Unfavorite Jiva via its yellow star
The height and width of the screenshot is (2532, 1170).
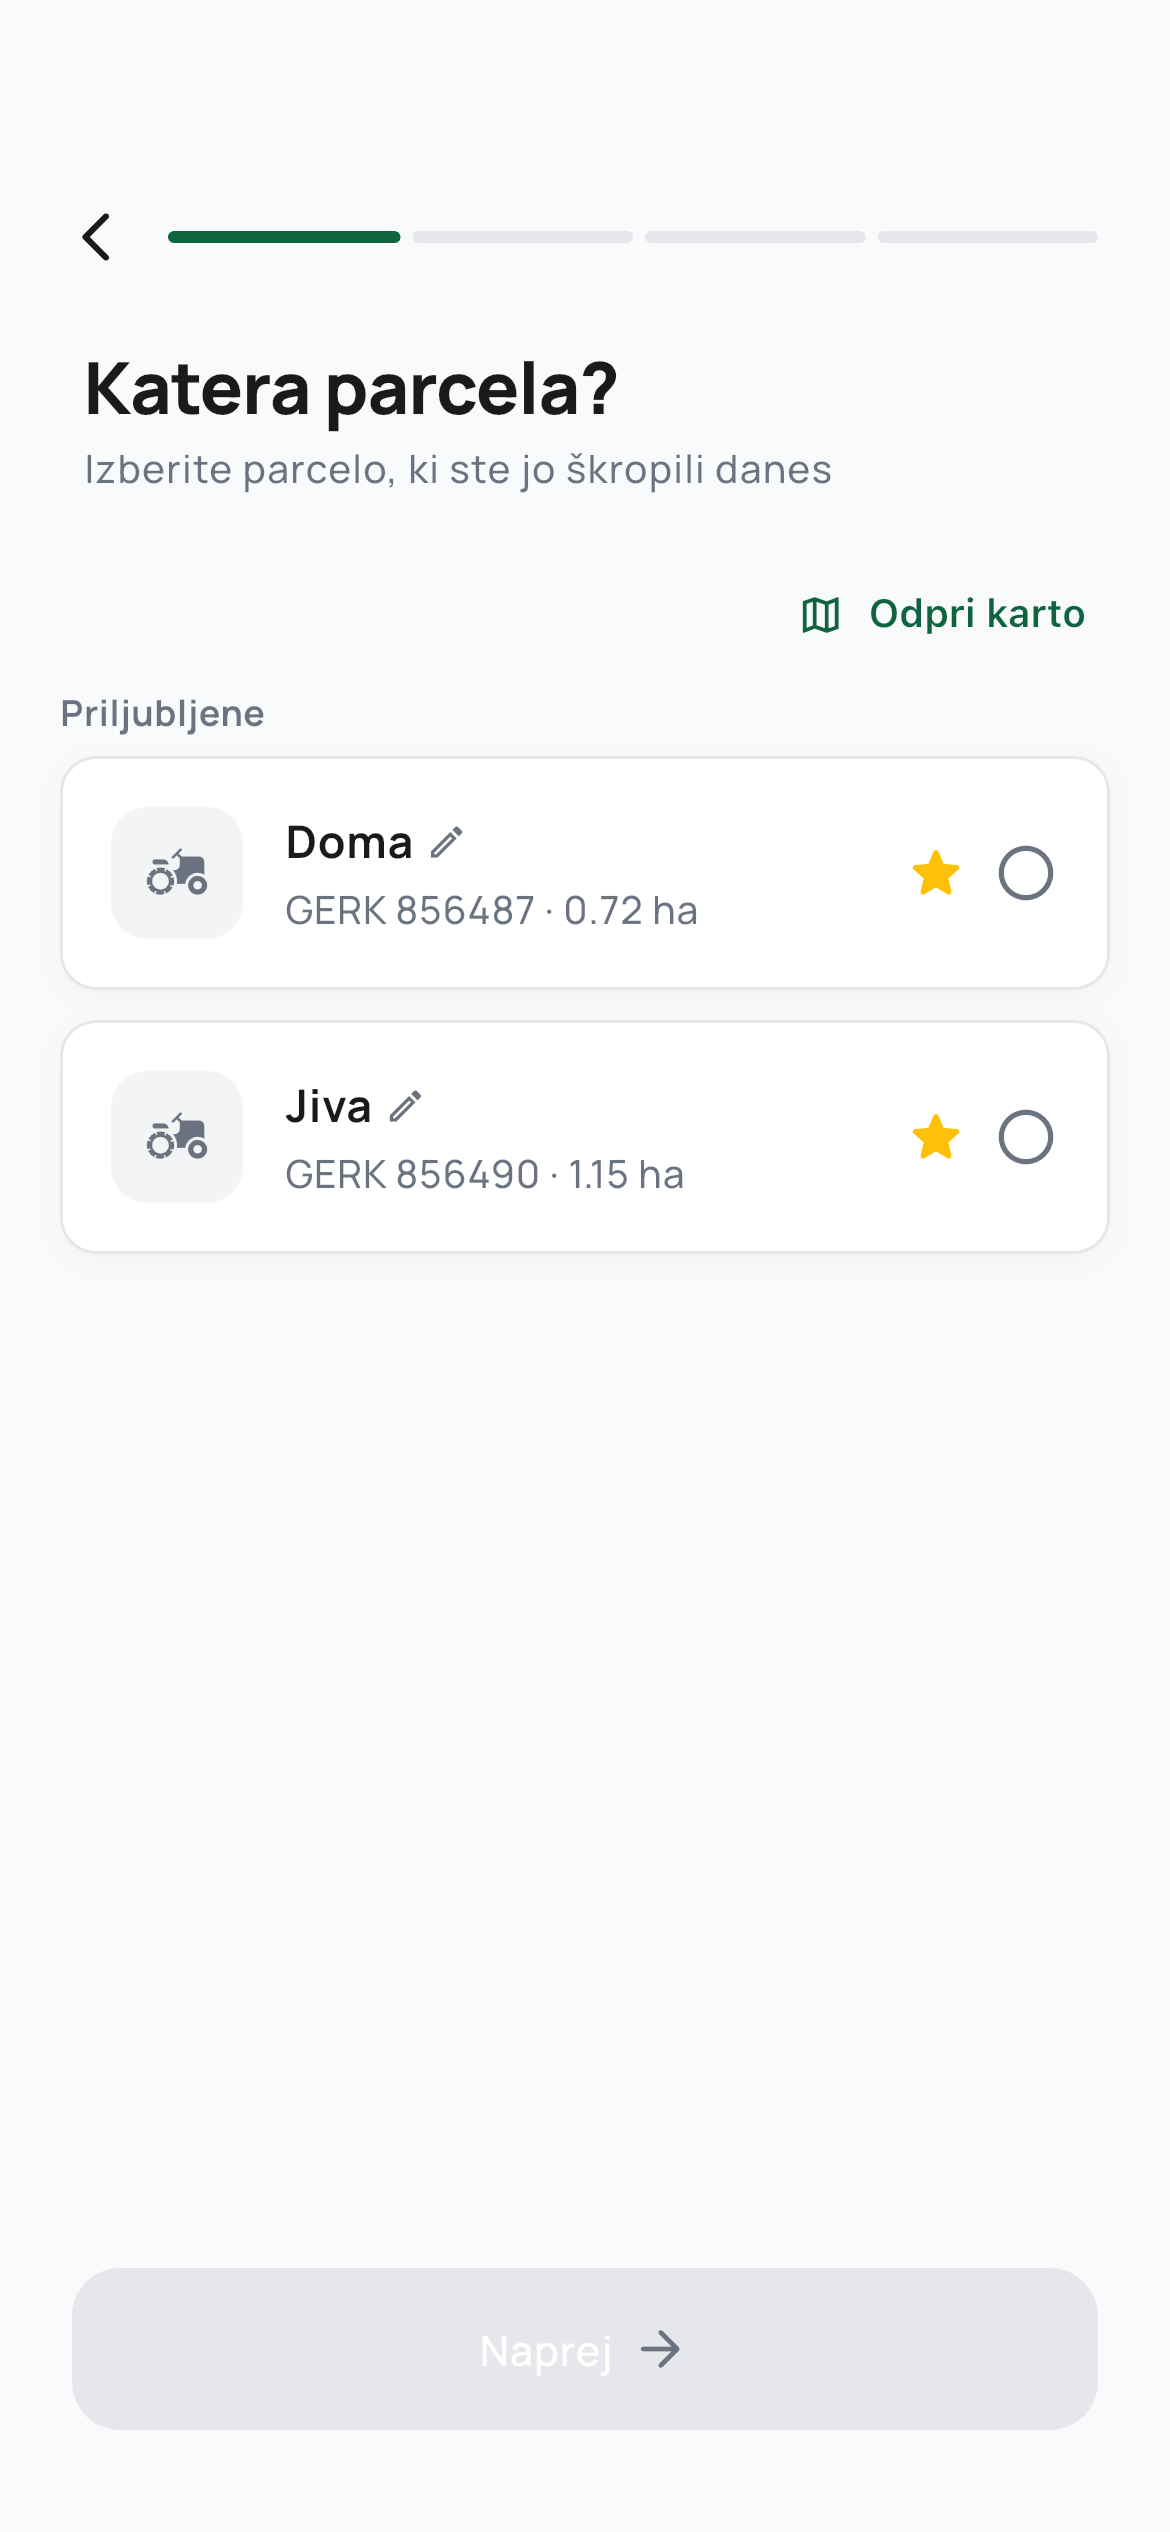click(x=936, y=1137)
